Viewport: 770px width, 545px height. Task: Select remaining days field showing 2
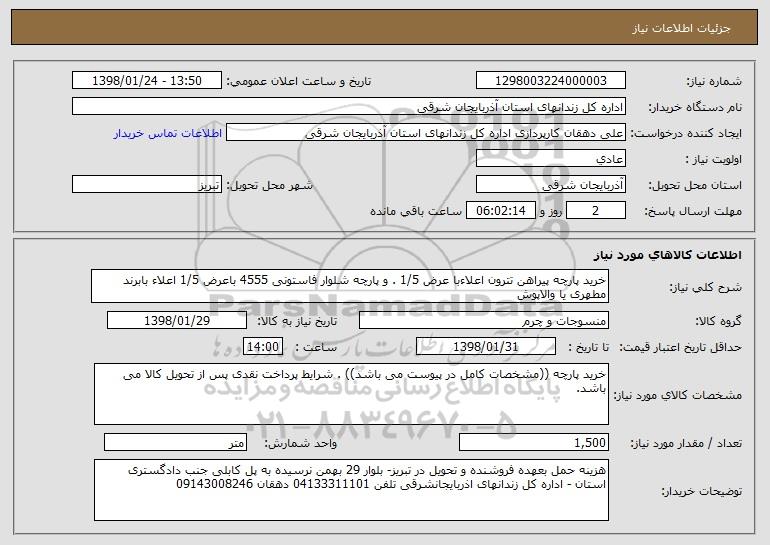596,211
